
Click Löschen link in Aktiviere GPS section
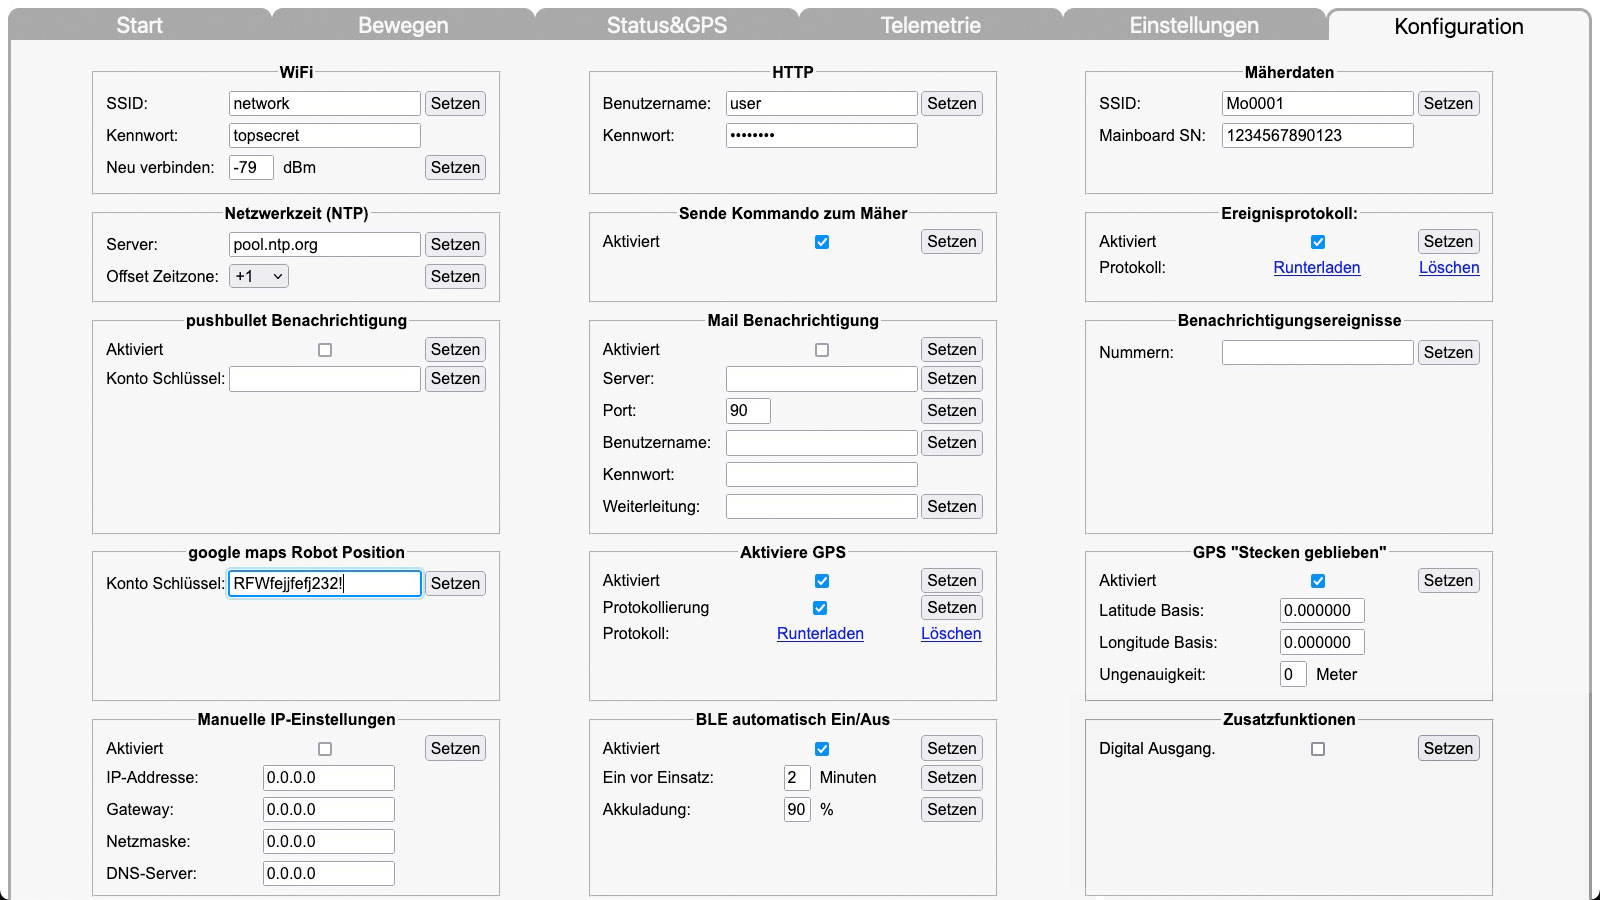click(950, 634)
